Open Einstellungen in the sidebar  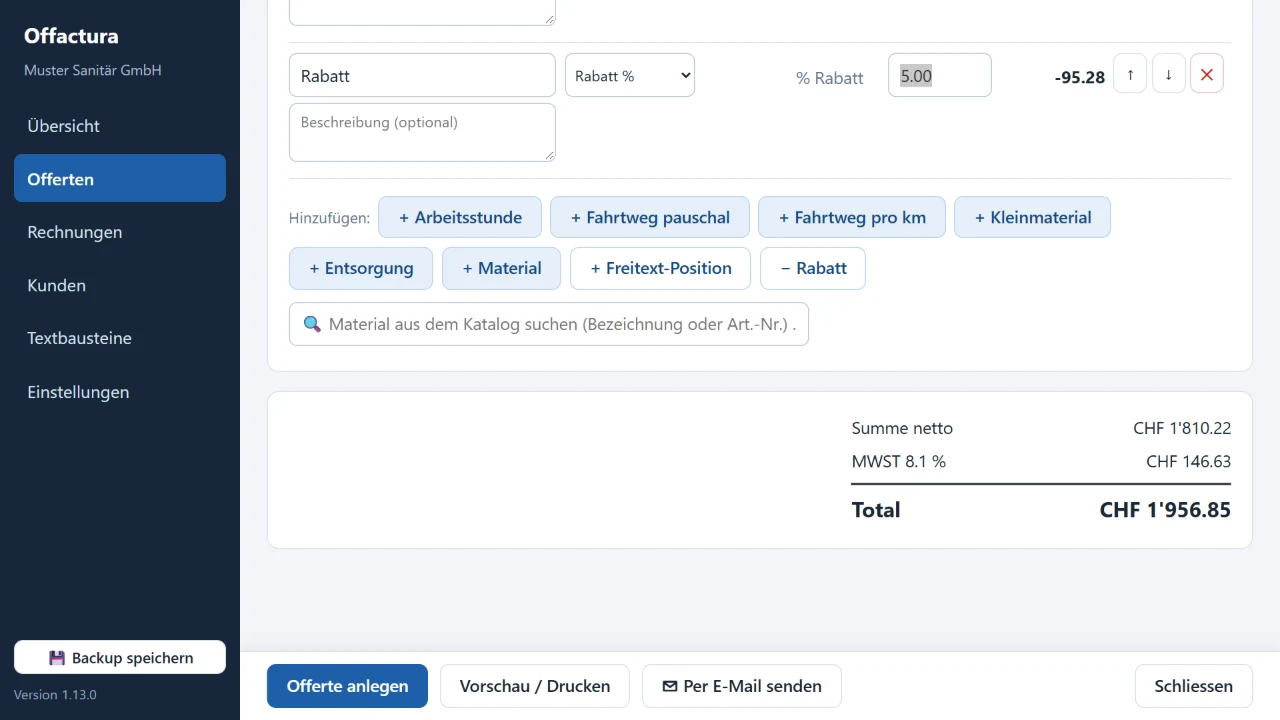pos(120,392)
